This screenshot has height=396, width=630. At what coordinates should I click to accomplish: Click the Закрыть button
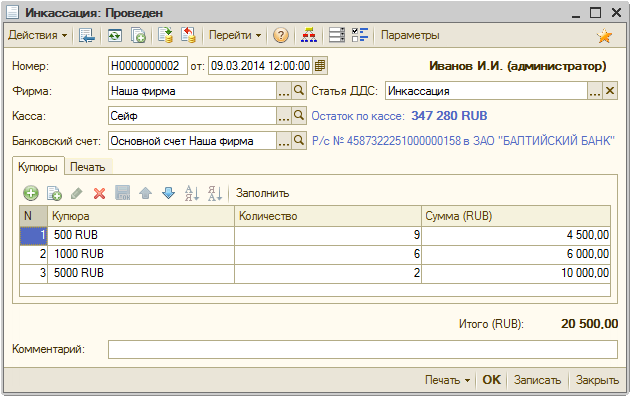(597, 380)
